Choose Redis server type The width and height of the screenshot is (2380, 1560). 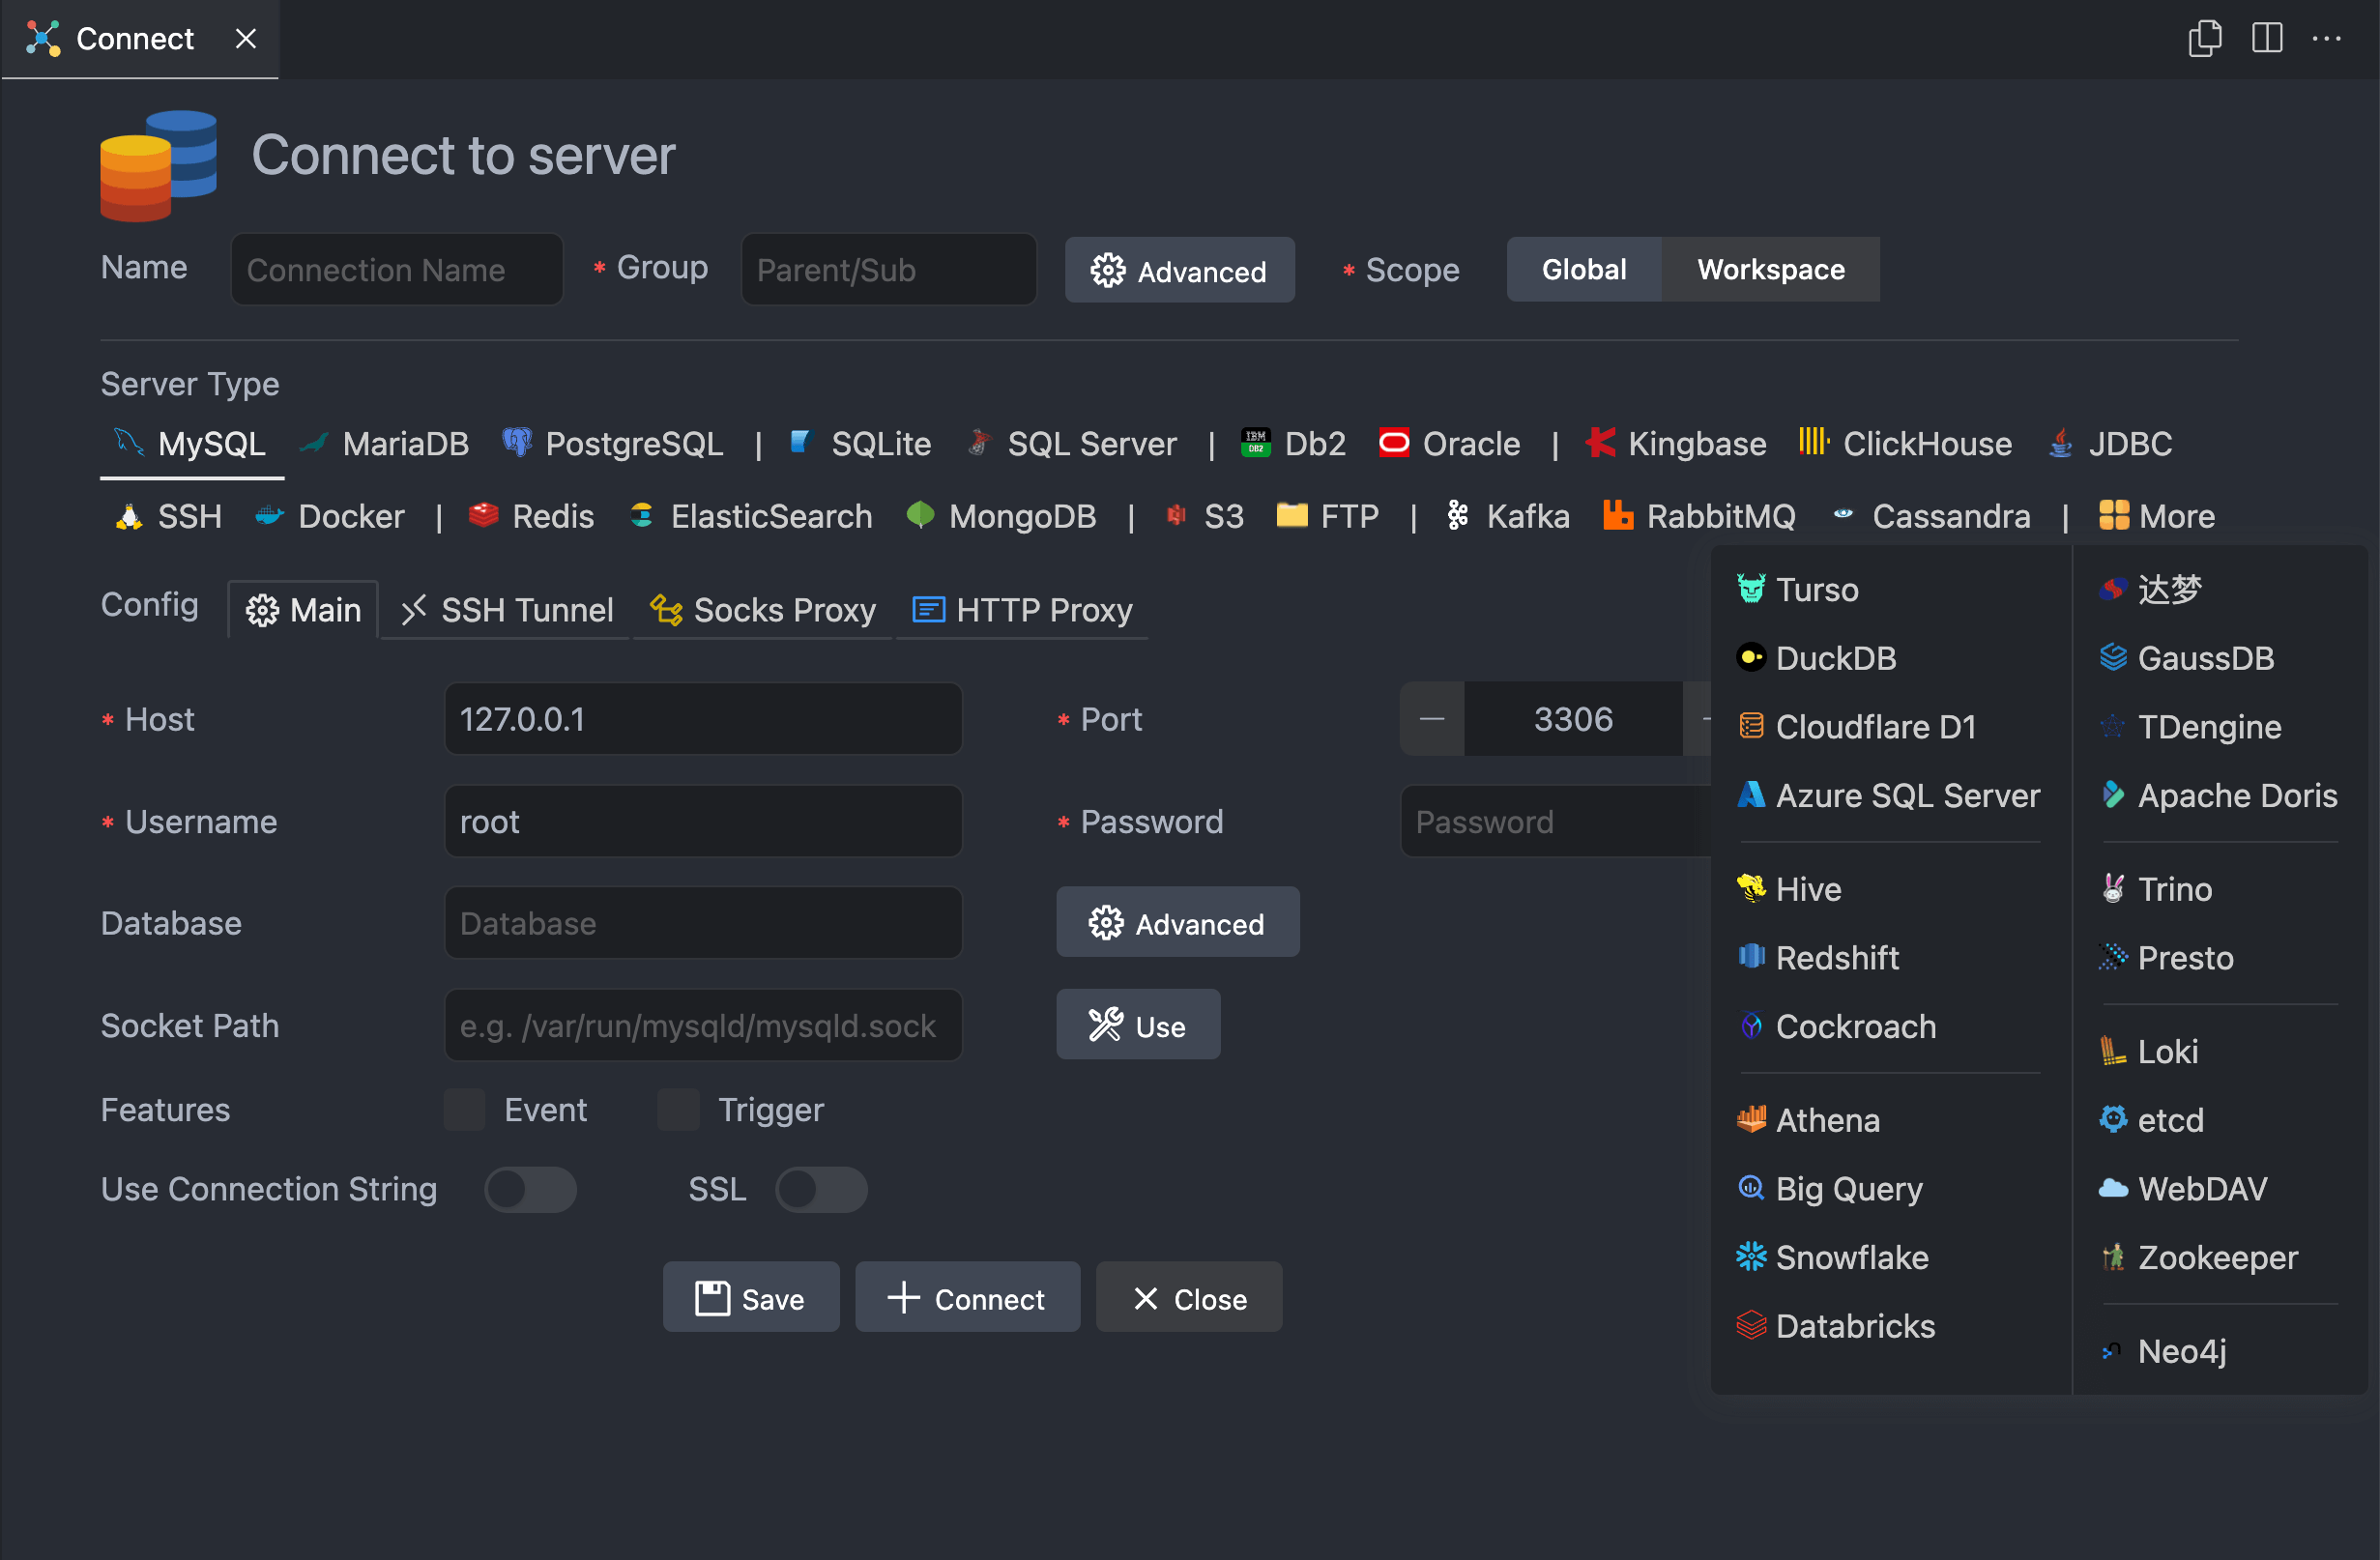point(531,516)
